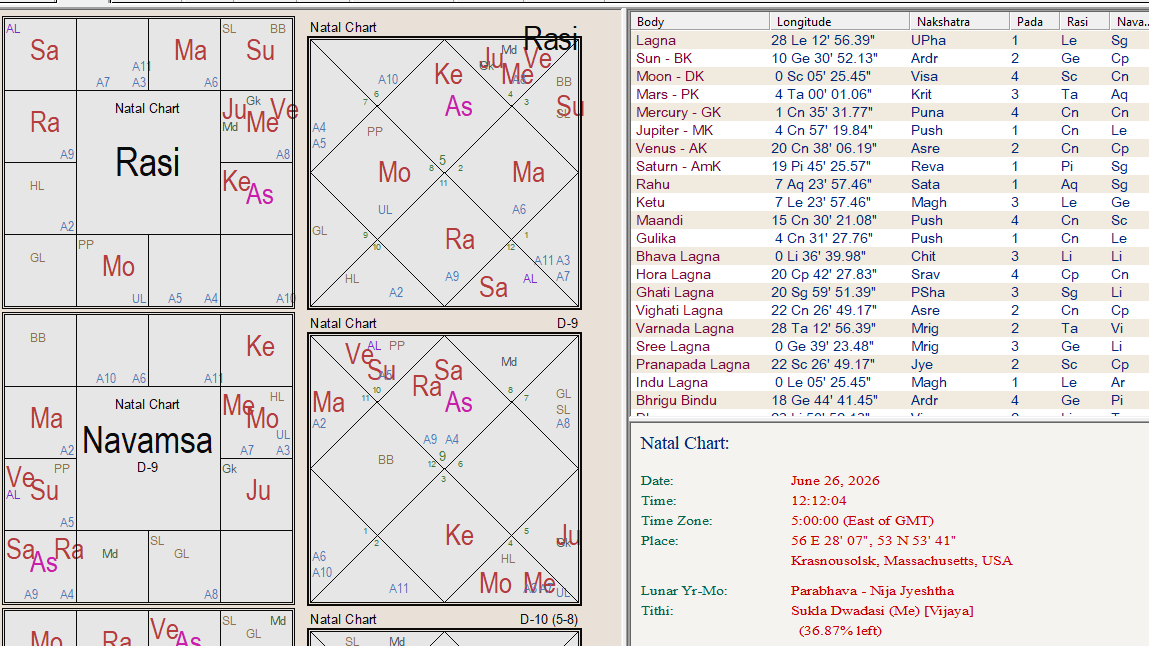The height and width of the screenshot is (646, 1149).
Task: Click the time value 12:12:04
Action: point(819,501)
